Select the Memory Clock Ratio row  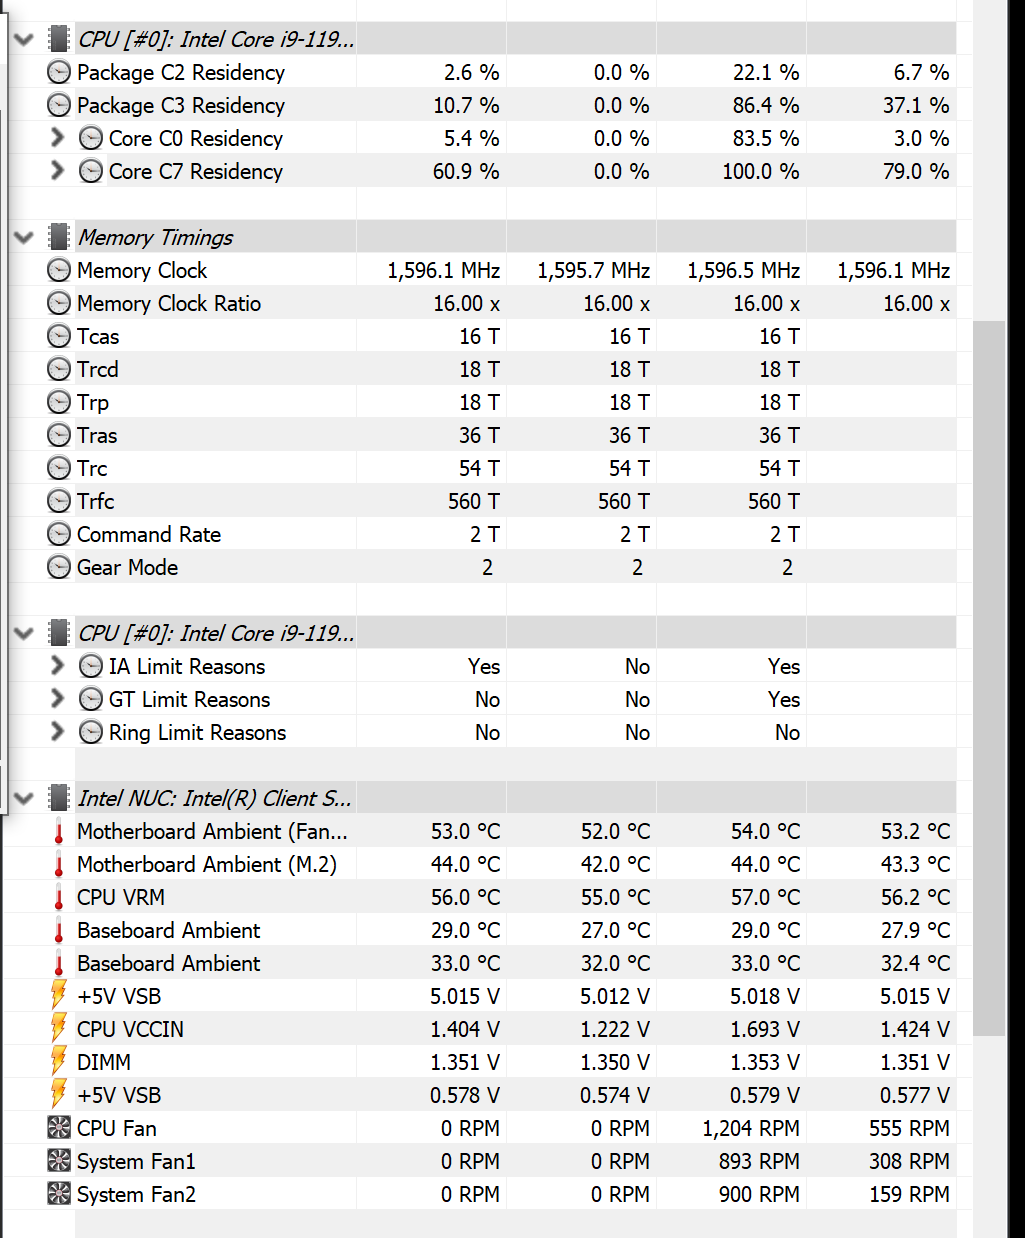coord(169,304)
